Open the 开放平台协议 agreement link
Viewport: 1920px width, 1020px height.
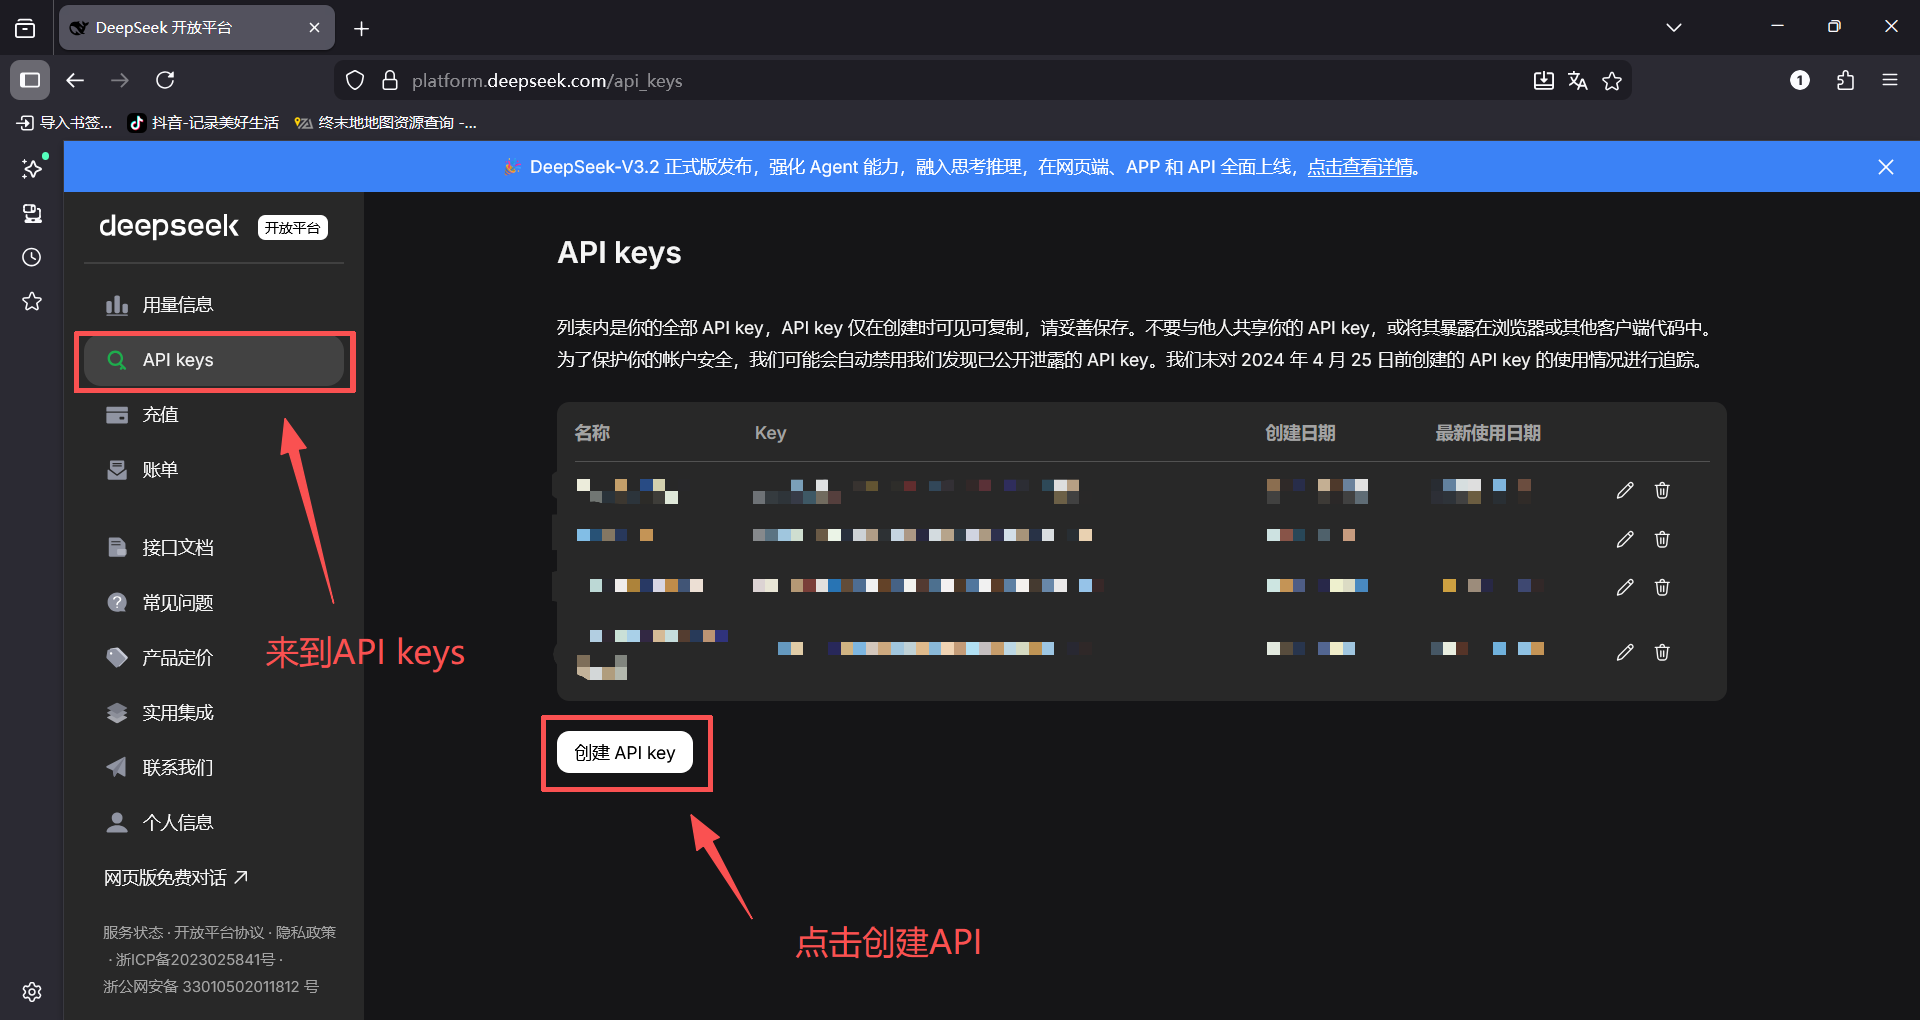pos(219,933)
